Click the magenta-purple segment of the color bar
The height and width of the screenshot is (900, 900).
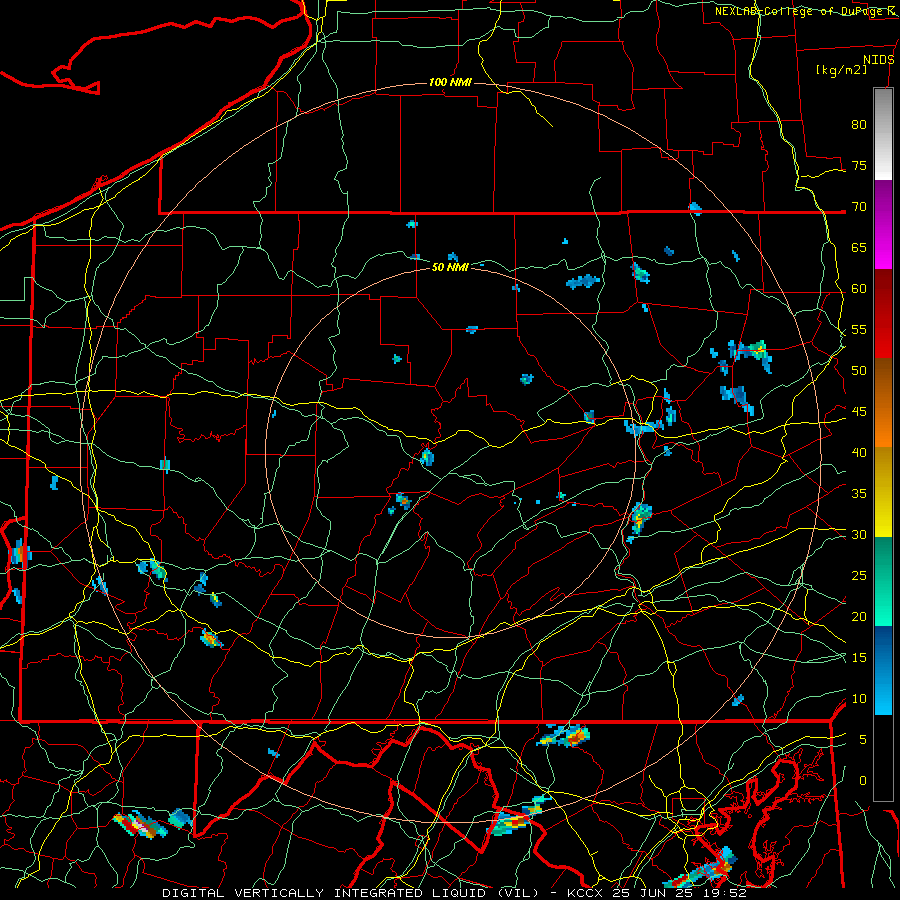tap(883, 225)
